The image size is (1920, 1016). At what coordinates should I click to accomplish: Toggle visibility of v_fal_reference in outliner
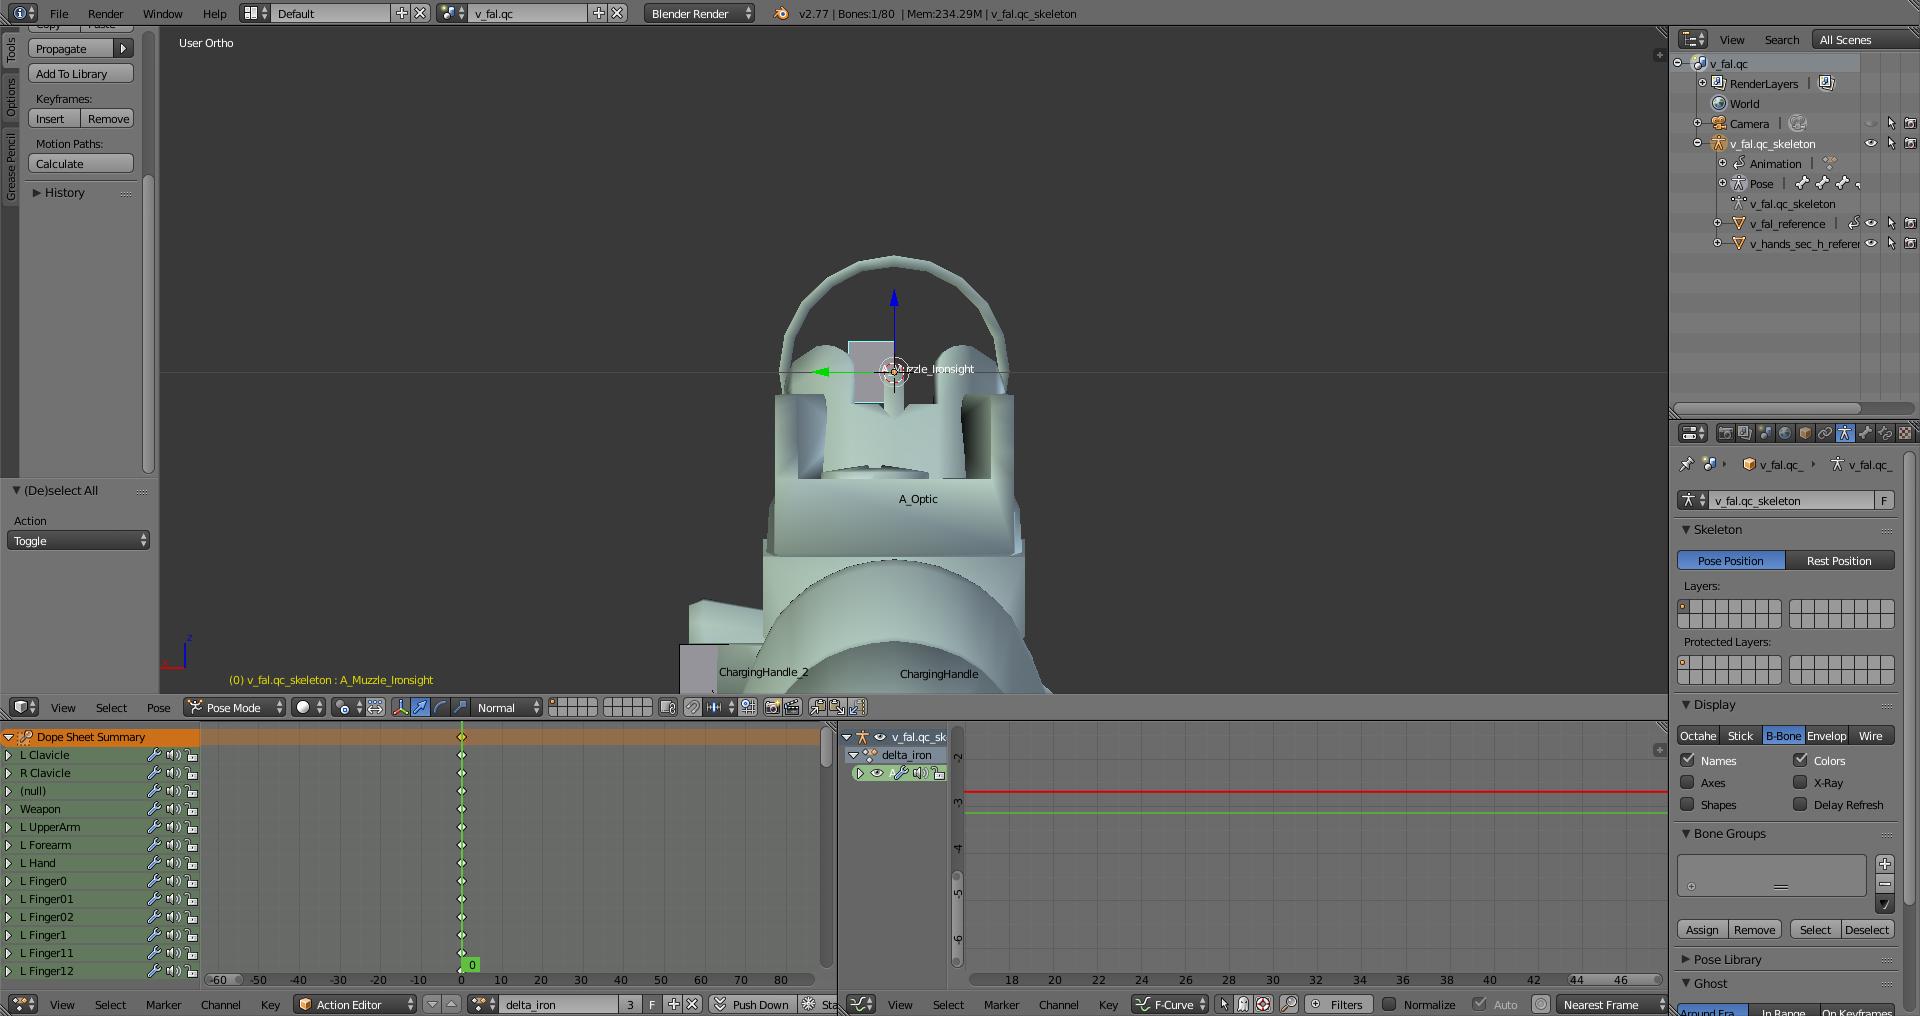click(1871, 223)
